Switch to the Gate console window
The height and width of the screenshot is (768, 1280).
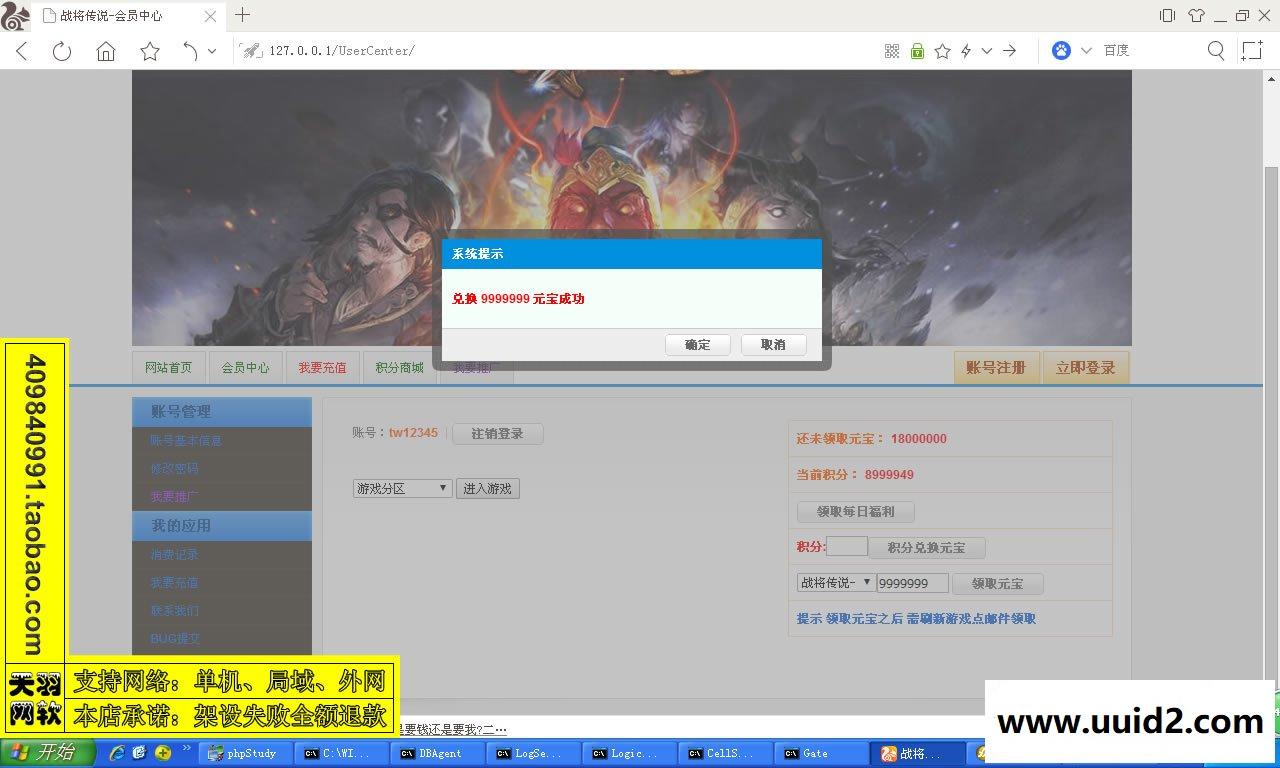pyautogui.click(x=820, y=753)
